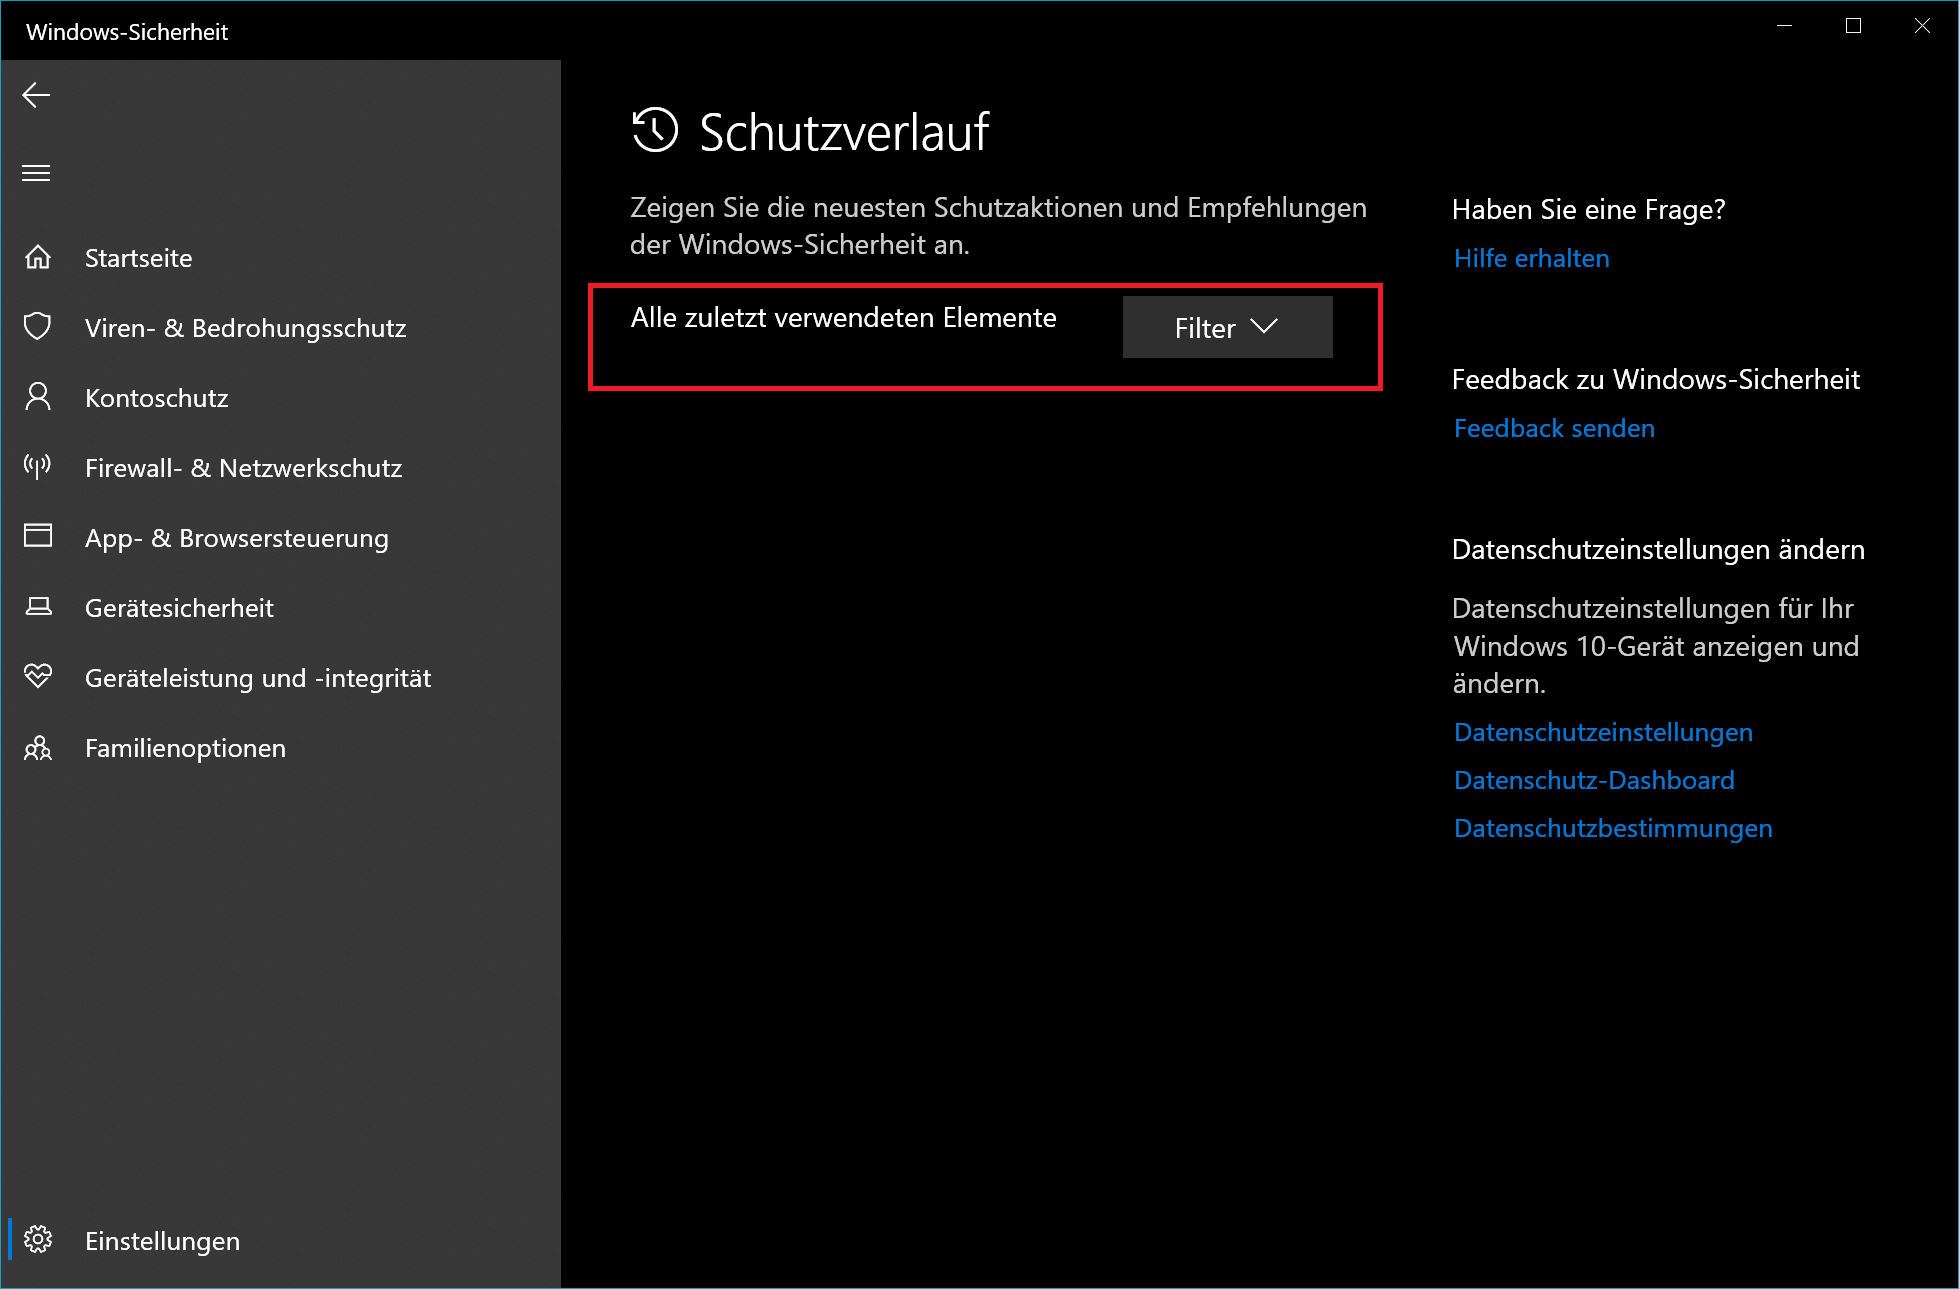This screenshot has height=1289, width=1959.
Task: Click the Einstellungen gear icon
Action: (x=38, y=1240)
